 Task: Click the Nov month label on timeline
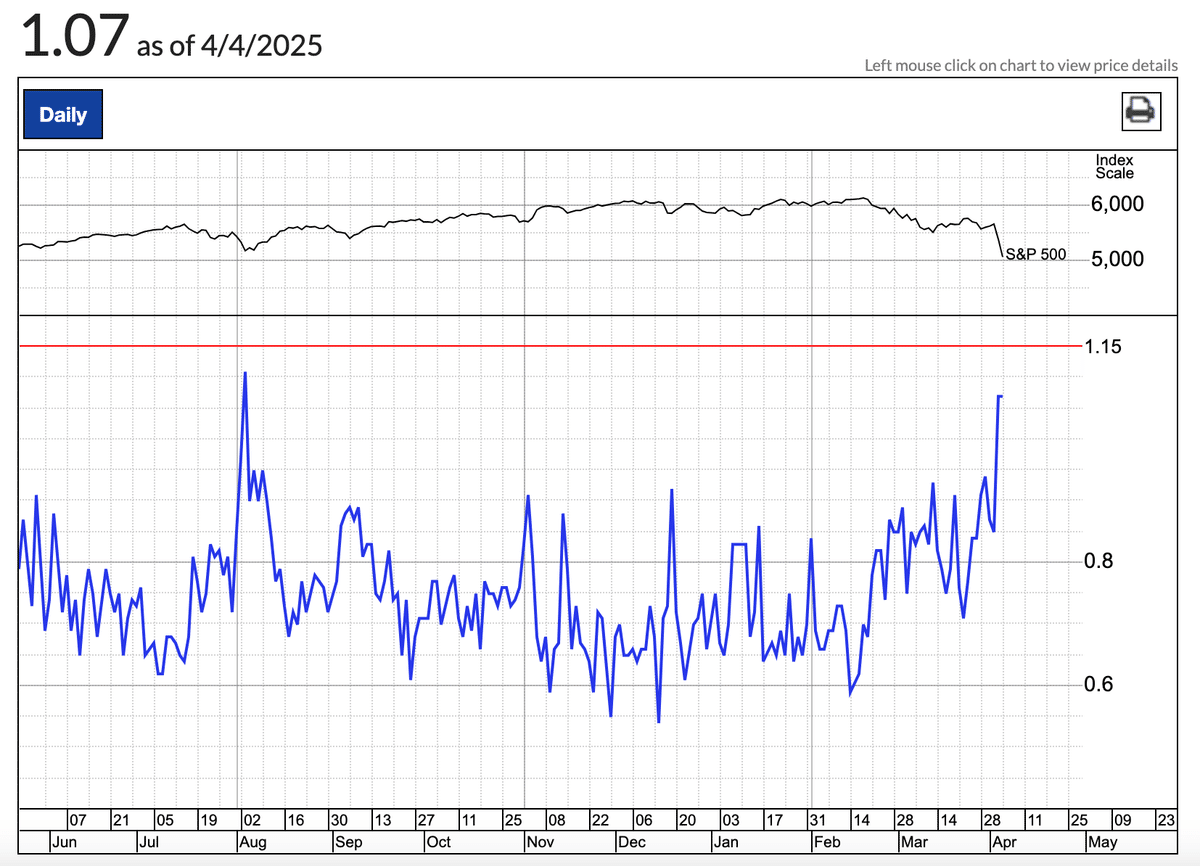pyautogui.click(x=539, y=842)
